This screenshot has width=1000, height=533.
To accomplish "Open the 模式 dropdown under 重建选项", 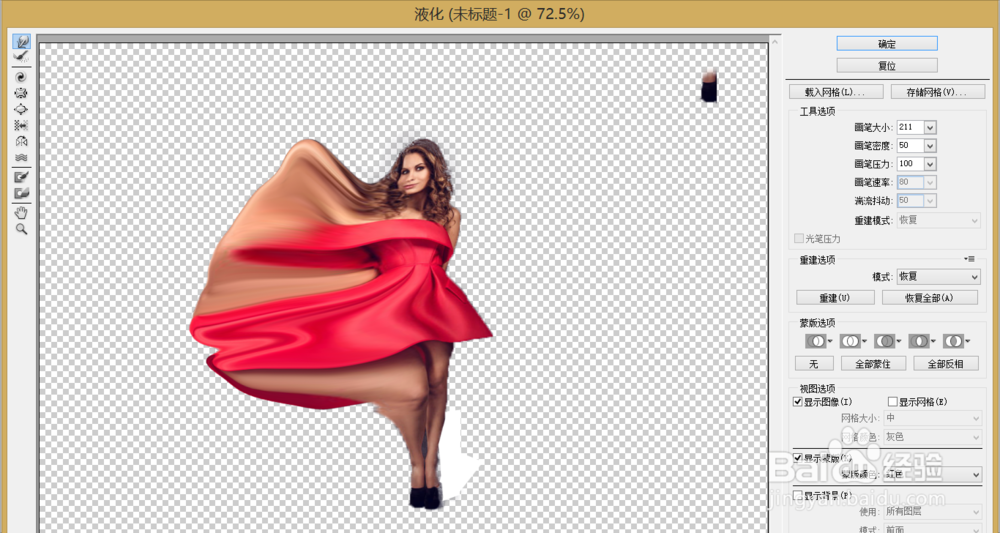I will [939, 277].
